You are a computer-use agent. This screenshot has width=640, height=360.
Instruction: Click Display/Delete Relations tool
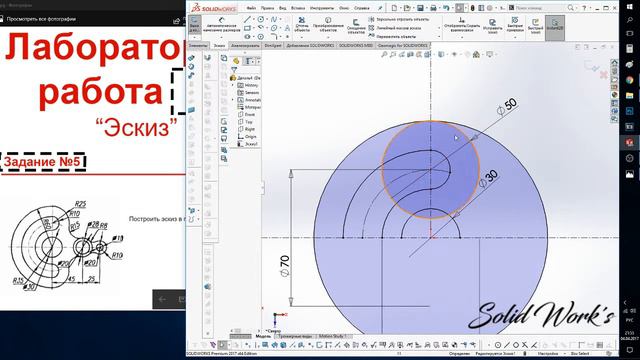coord(462,24)
